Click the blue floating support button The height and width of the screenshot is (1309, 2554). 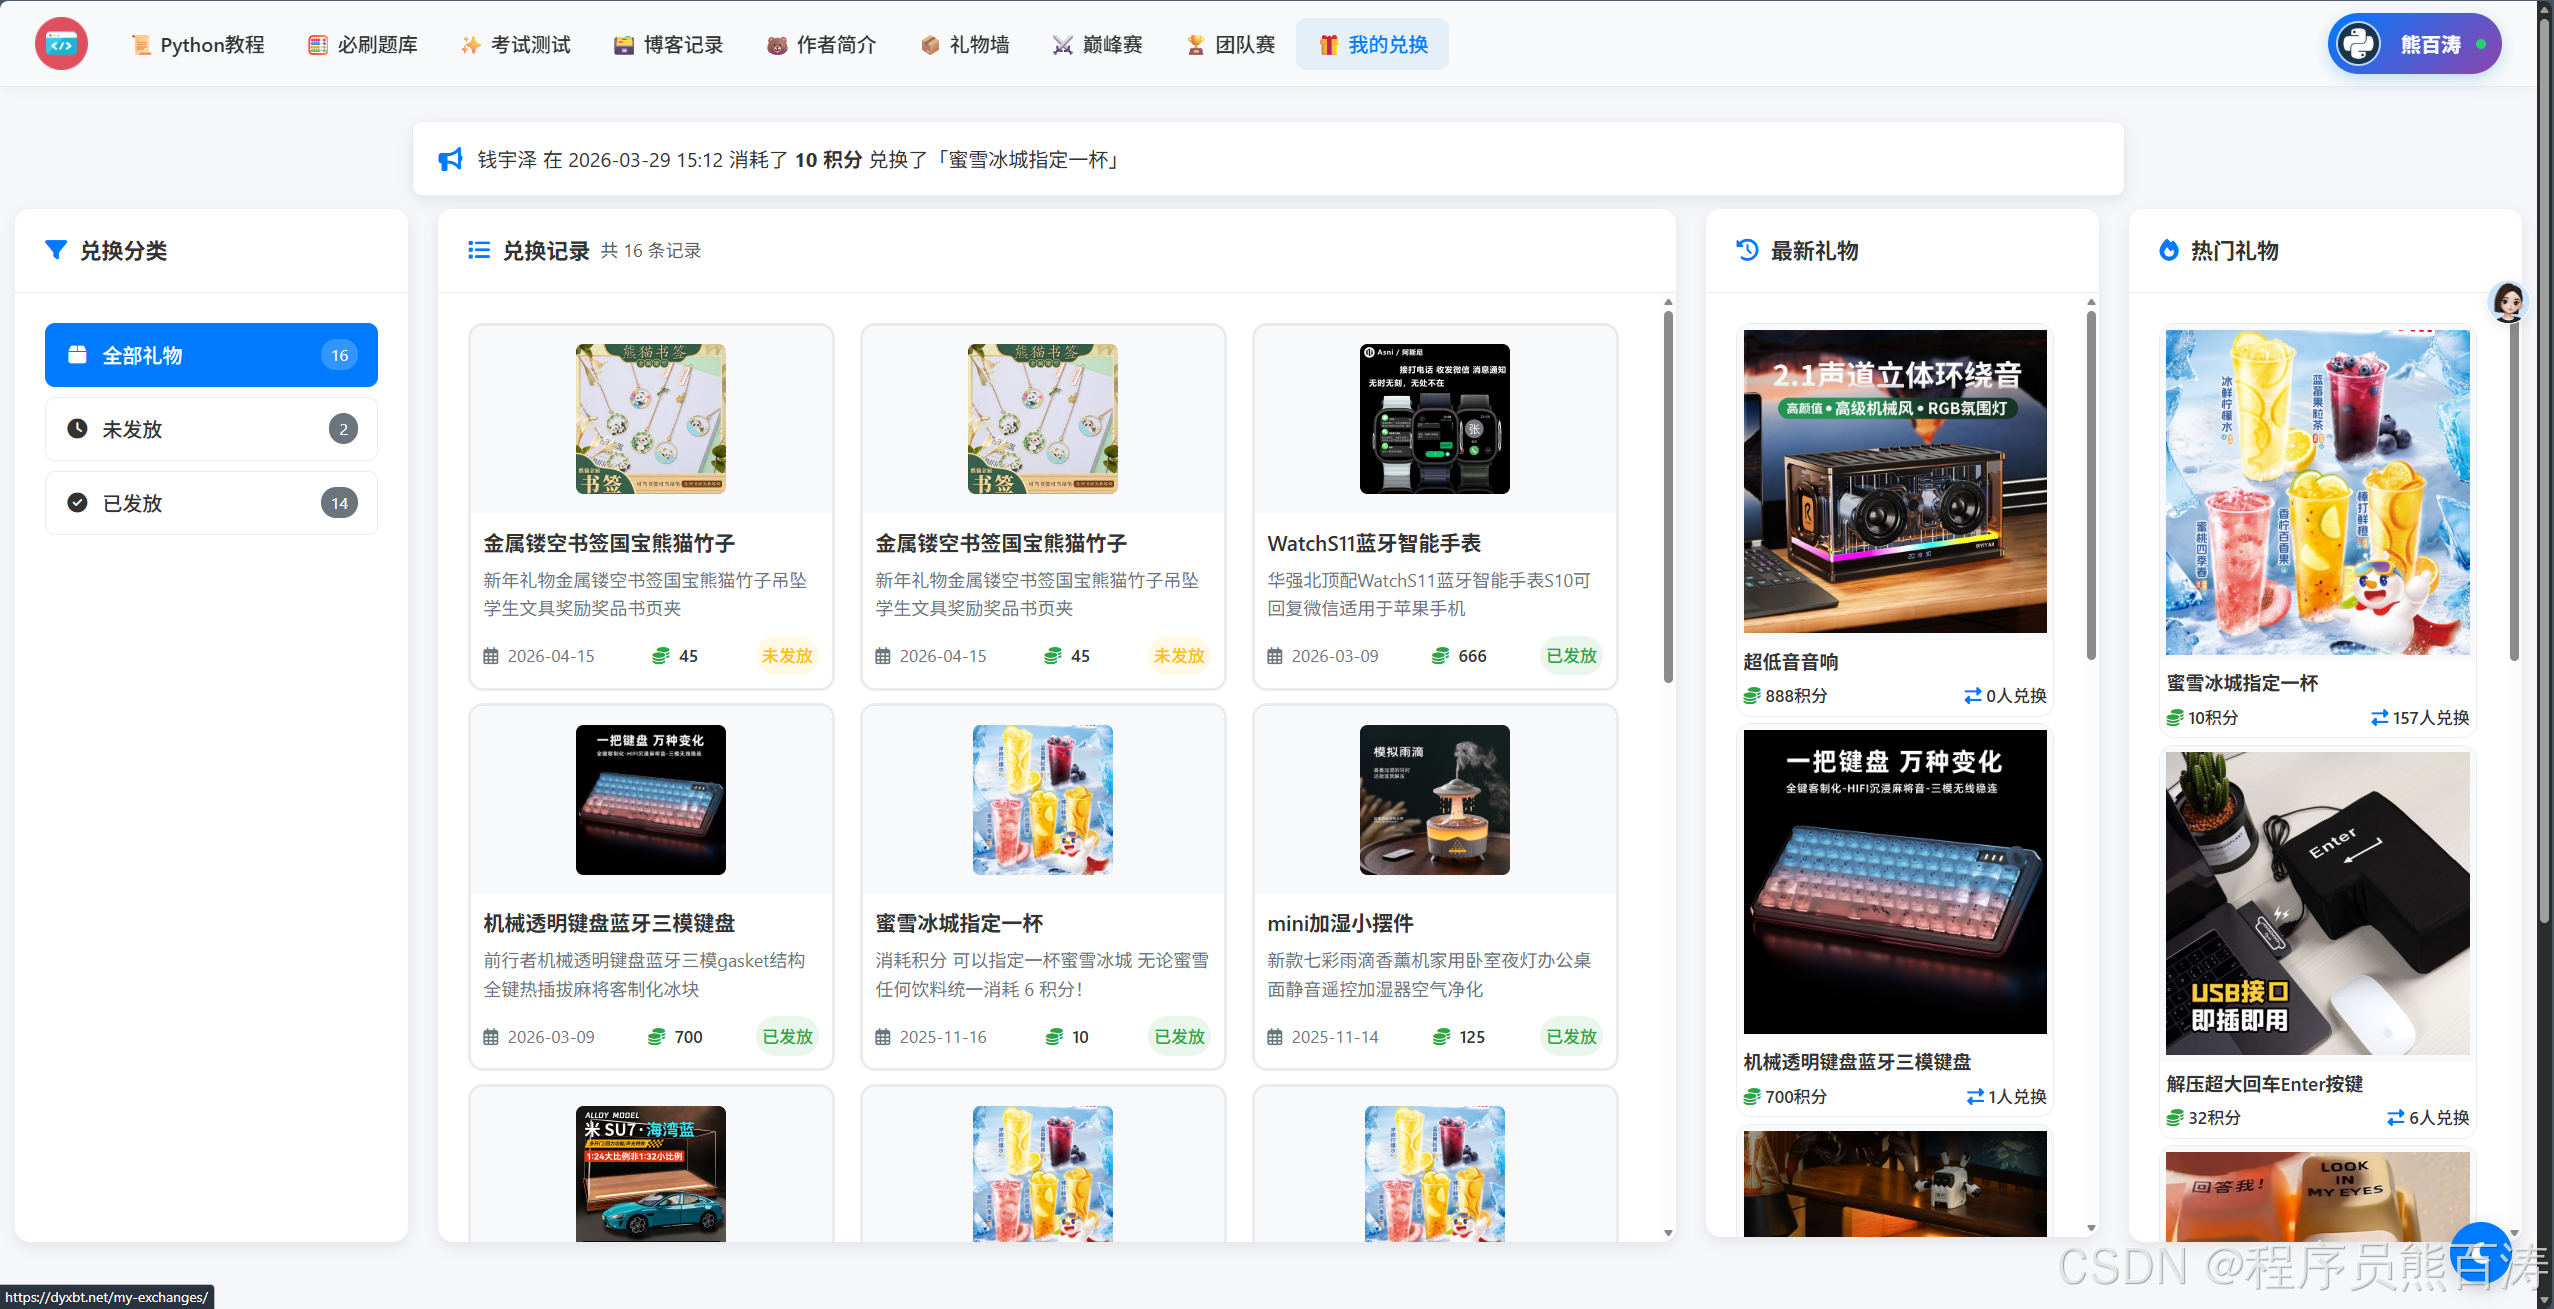click(x=2480, y=1254)
